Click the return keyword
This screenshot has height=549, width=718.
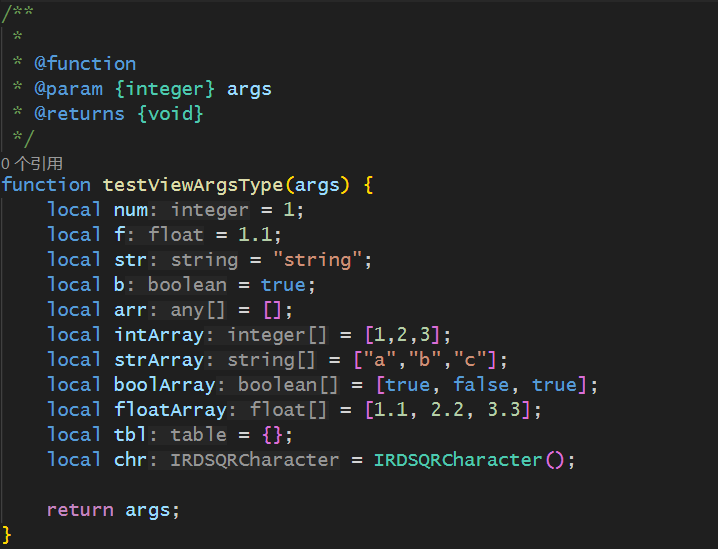pyautogui.click(x=80, y=510)
